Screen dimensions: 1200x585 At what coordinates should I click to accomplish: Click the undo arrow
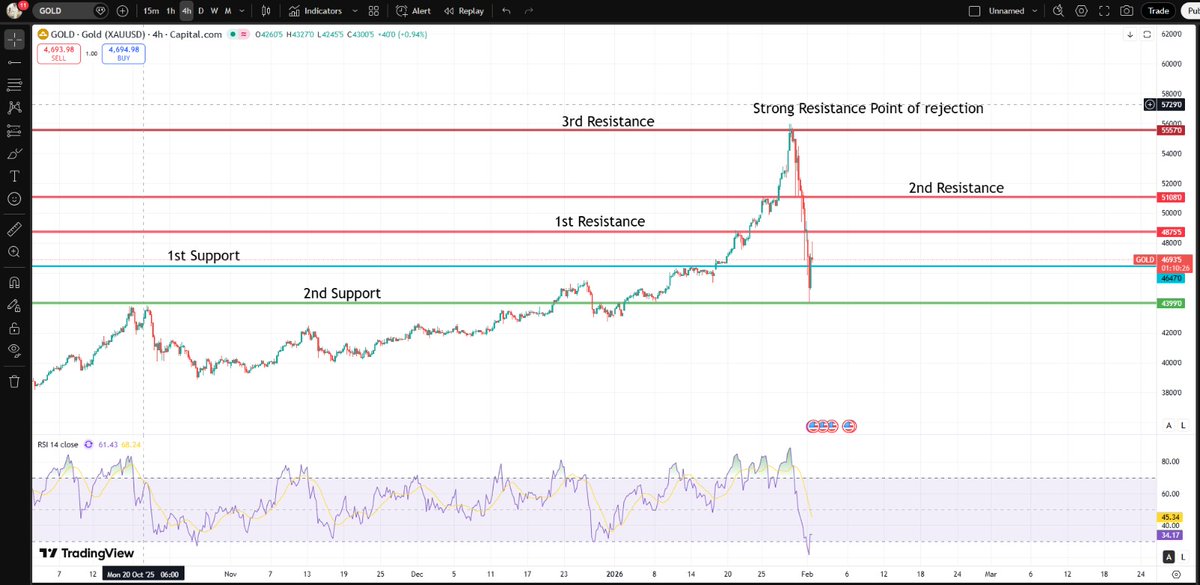(x=505, y=11)
